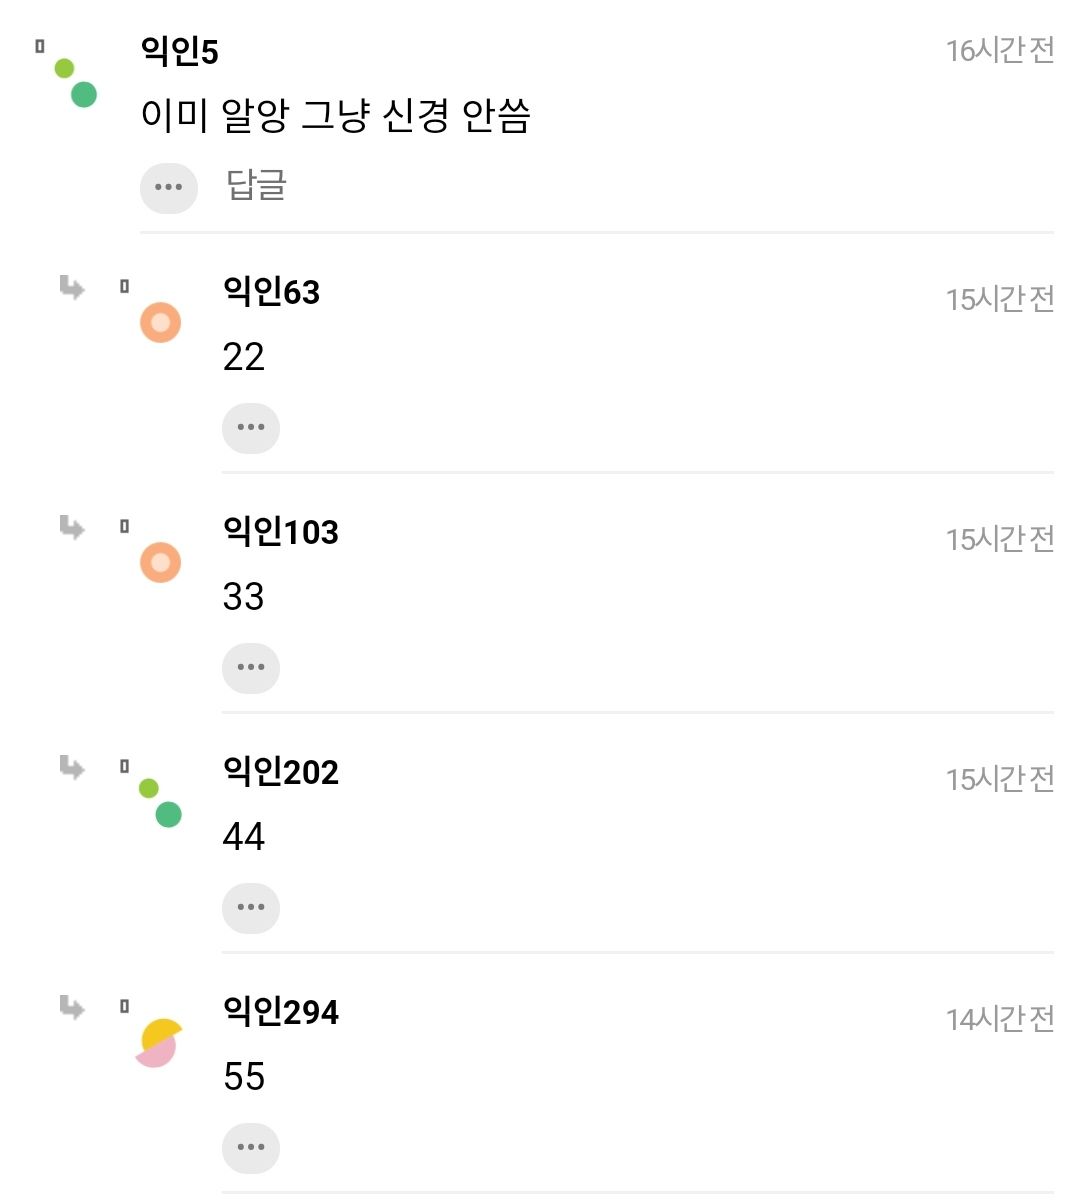Image resolution: width=1080 pixels, height=1203 pixels.
Task: Click the username 익인5
Action: pos(180,52)
